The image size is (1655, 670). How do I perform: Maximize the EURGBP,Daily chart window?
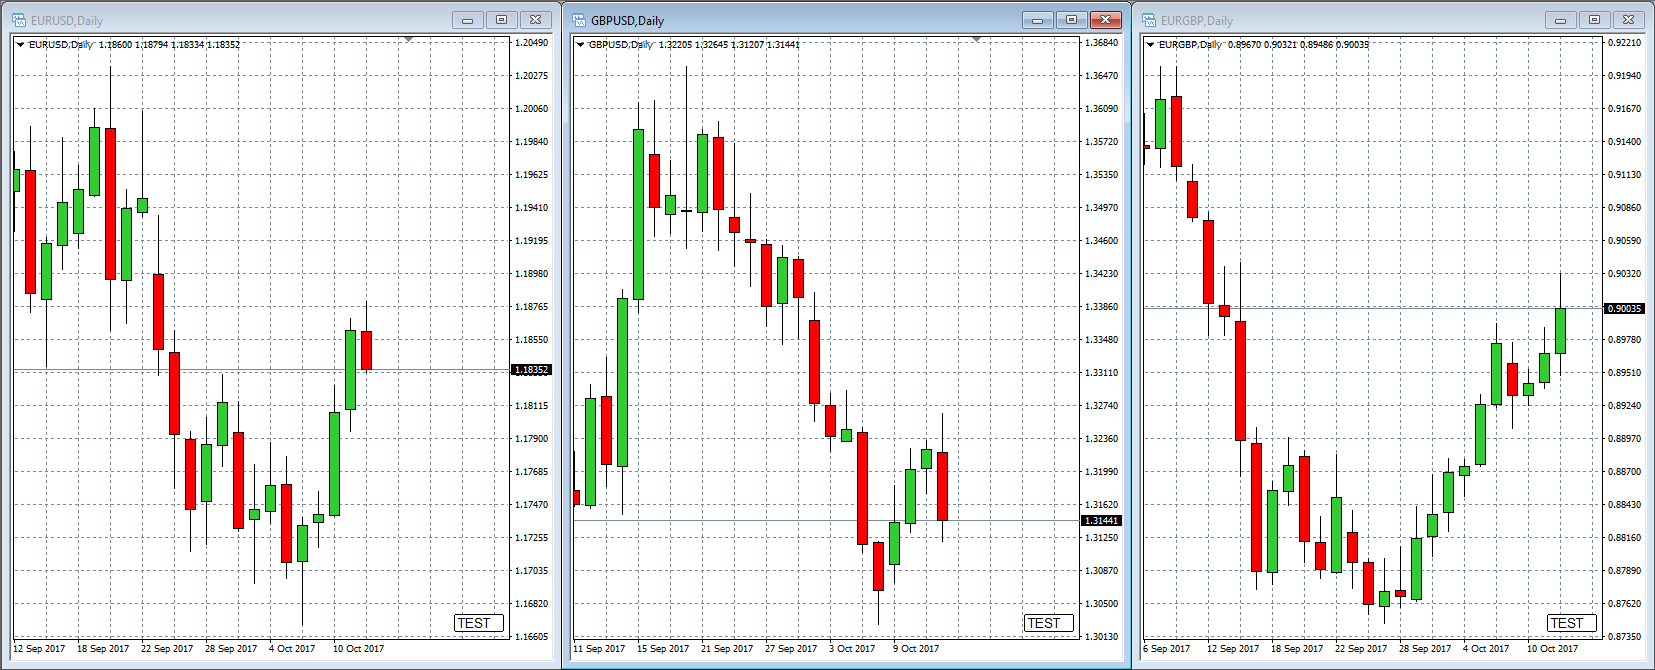point(1595,20)
